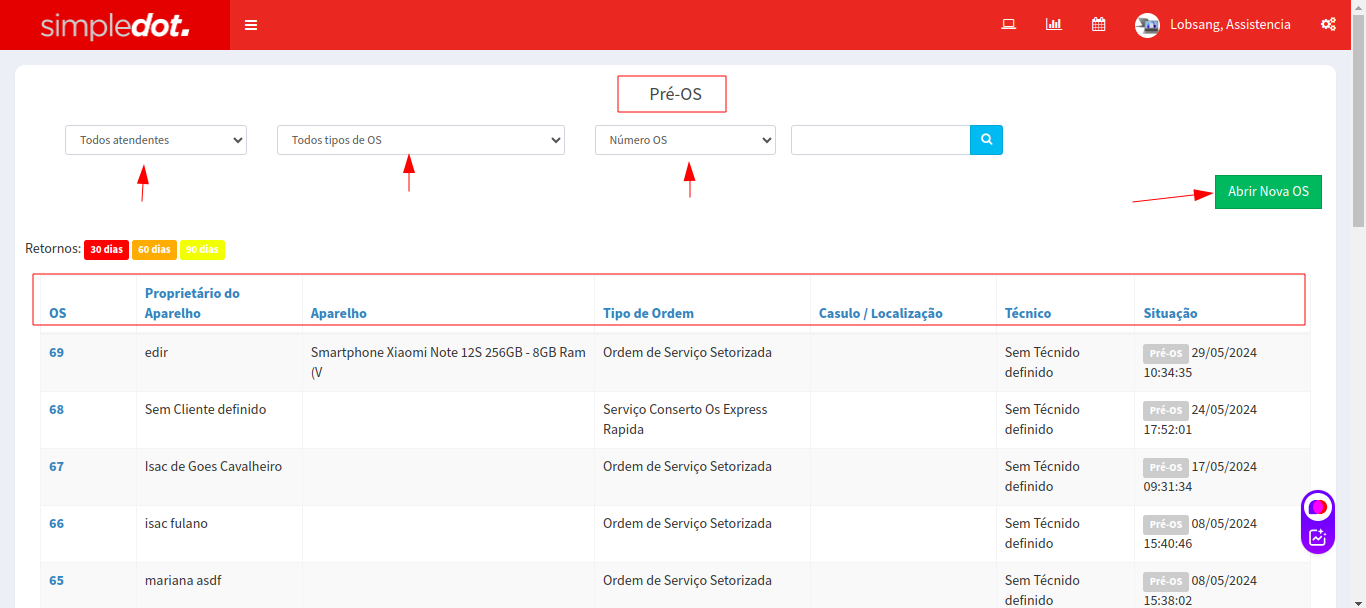
Task: Open OS number 69 link
Action: pos(56,352)
